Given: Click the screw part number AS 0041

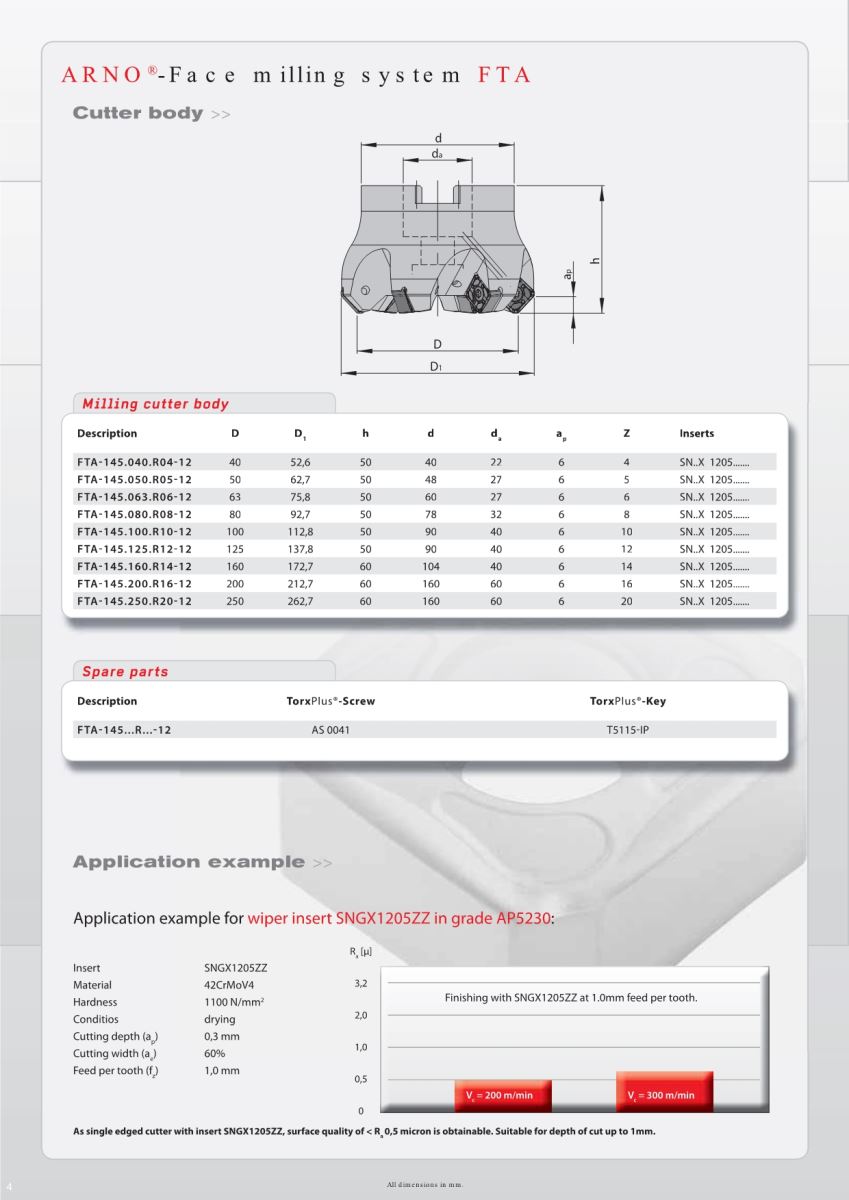Looking at the screenshot, I should coord(330,730).
